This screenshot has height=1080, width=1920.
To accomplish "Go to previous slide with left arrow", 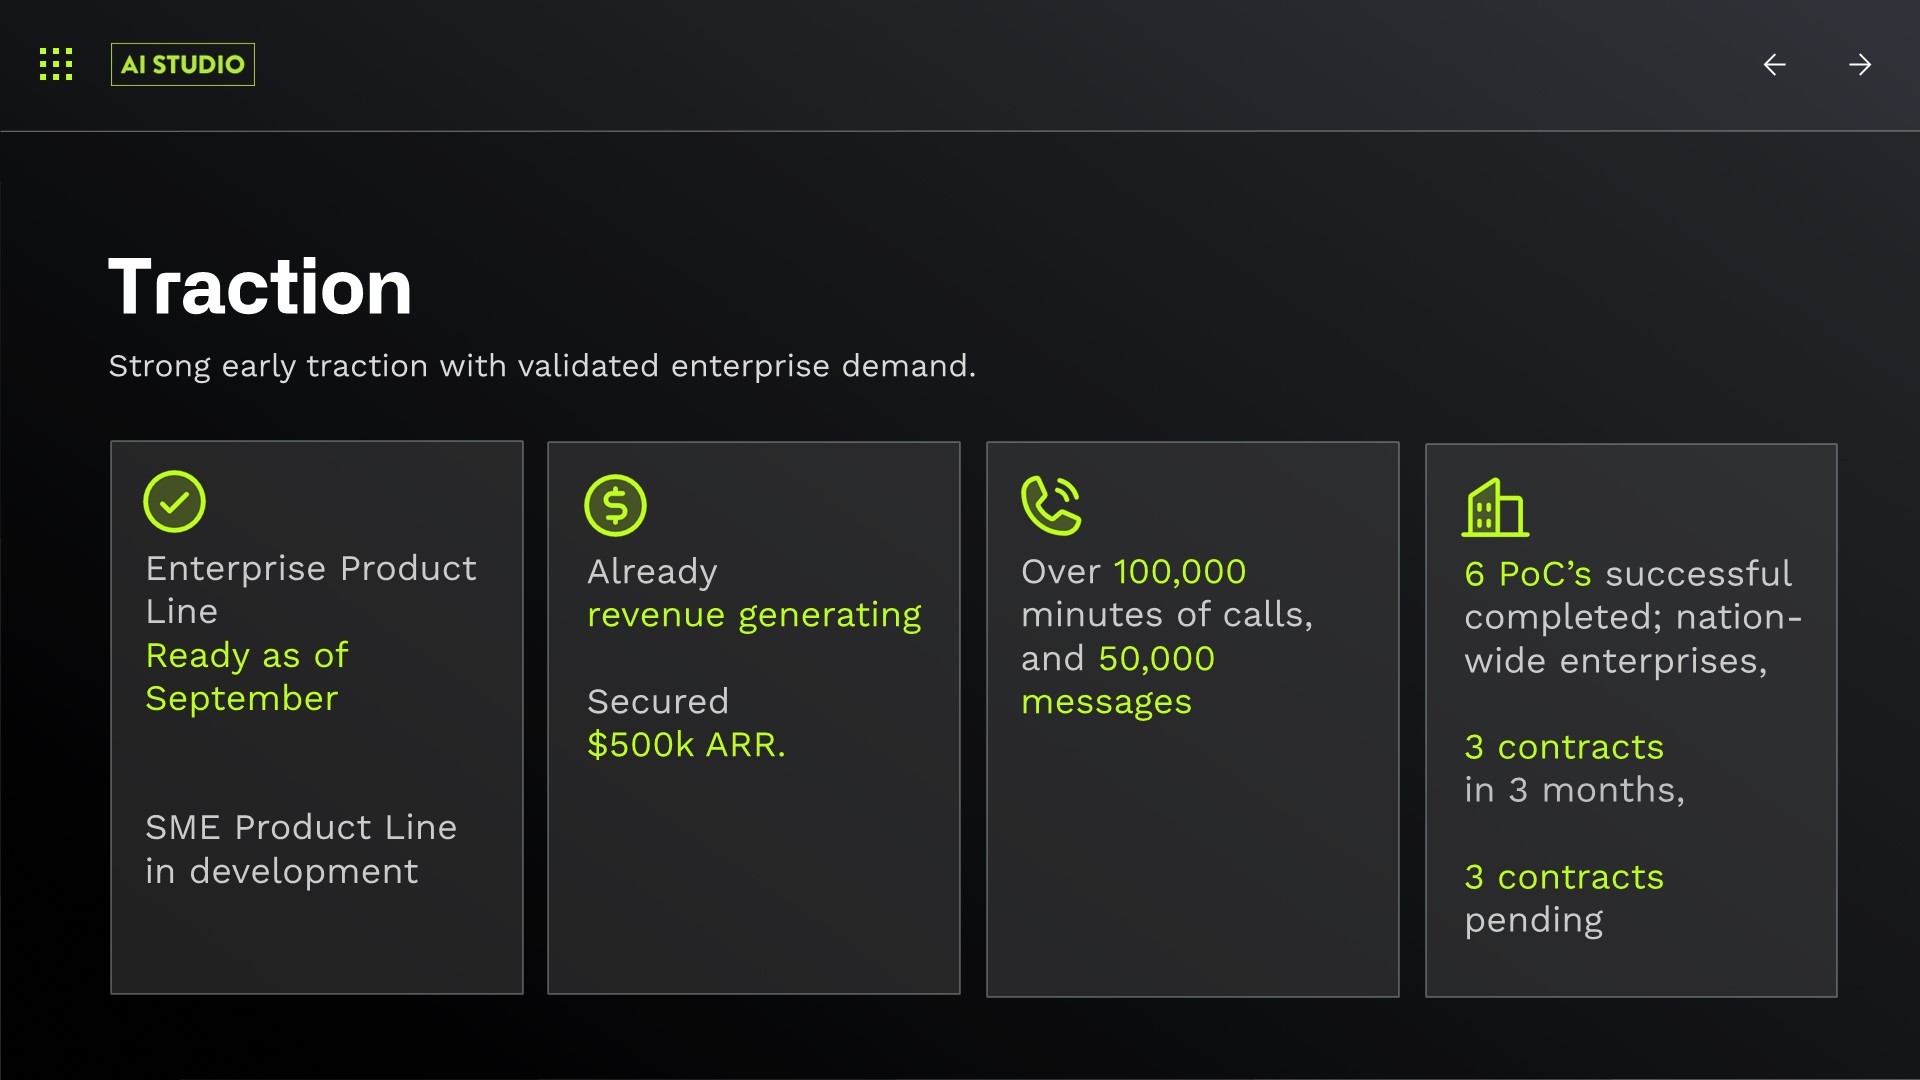I will [x=1774, y=65].
